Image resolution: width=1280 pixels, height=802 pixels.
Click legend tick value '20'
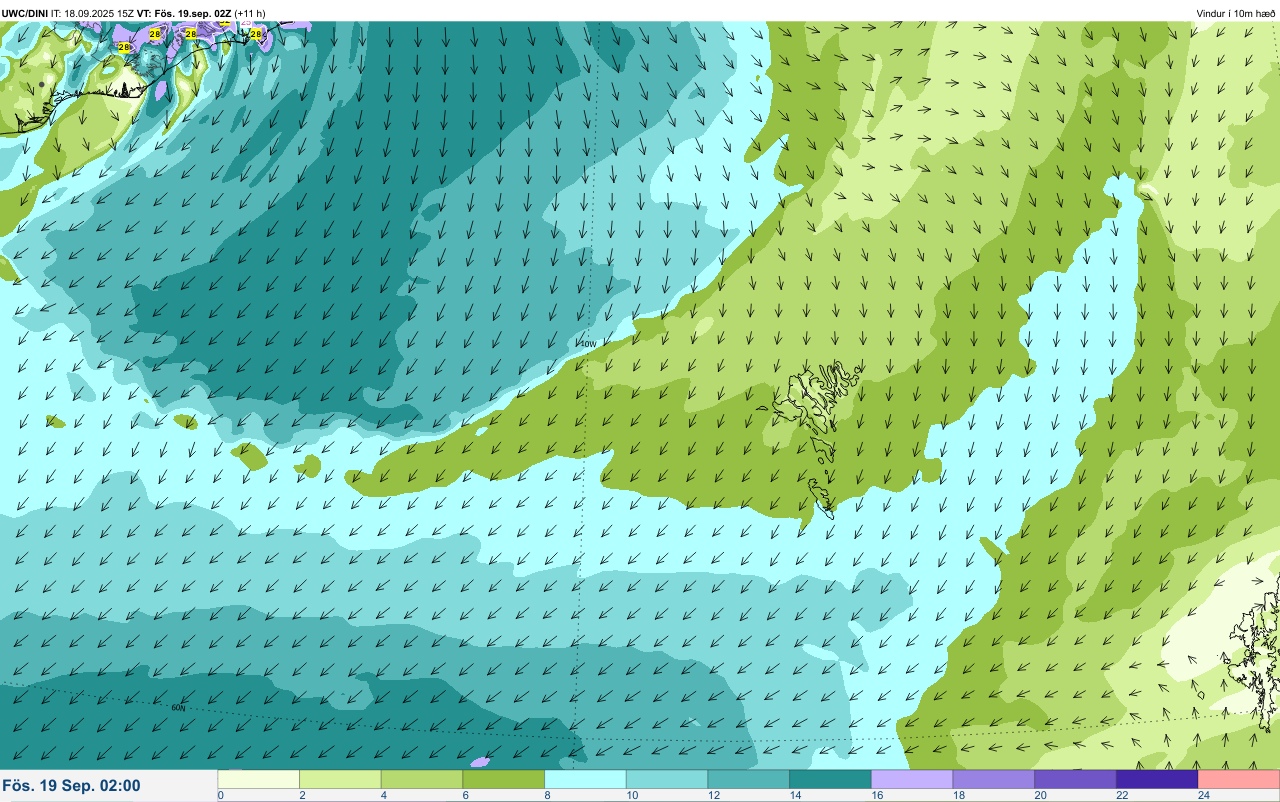click(x=1040, y=795)
